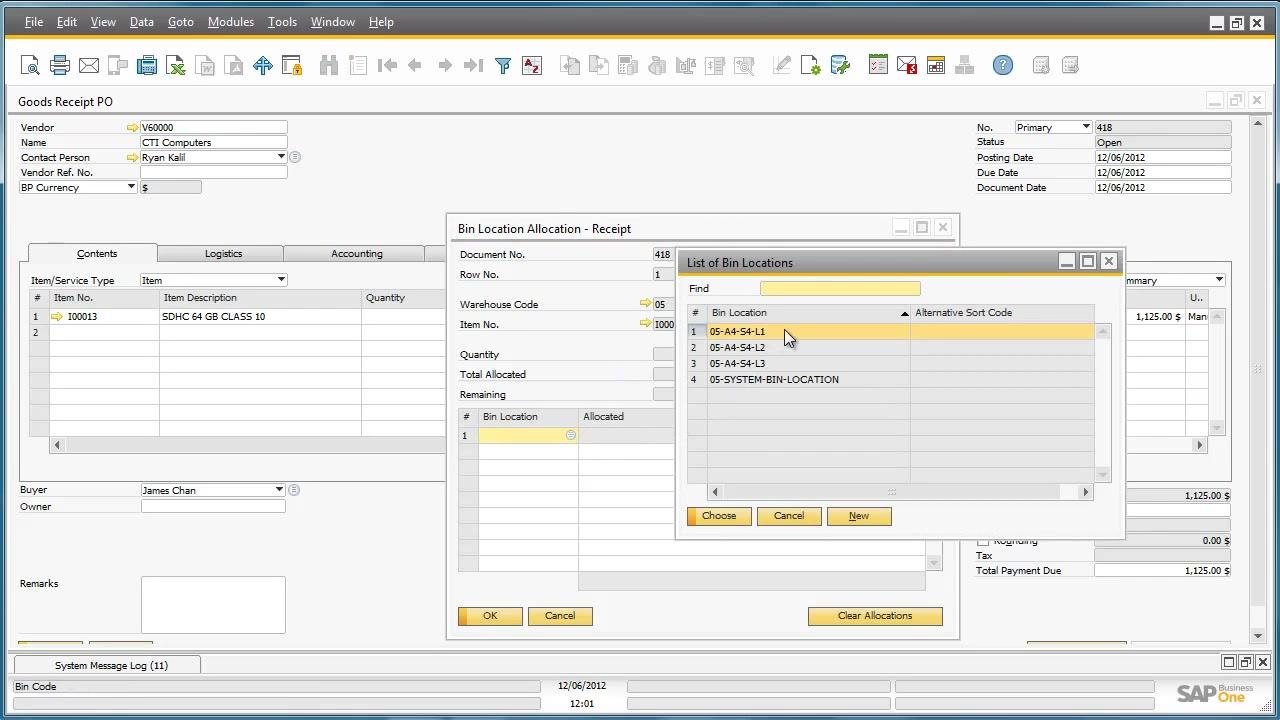The image size is (1280, 720).
Task: Open the Calendar toolbar icon
Action: tap(936, 66)
